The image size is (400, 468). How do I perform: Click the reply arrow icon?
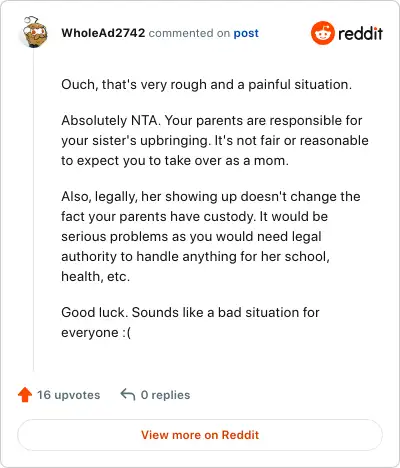pos(128,394)
